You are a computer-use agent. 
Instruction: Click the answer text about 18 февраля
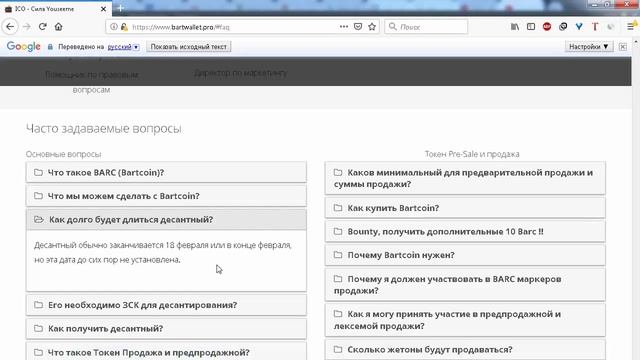coord(162,252)
